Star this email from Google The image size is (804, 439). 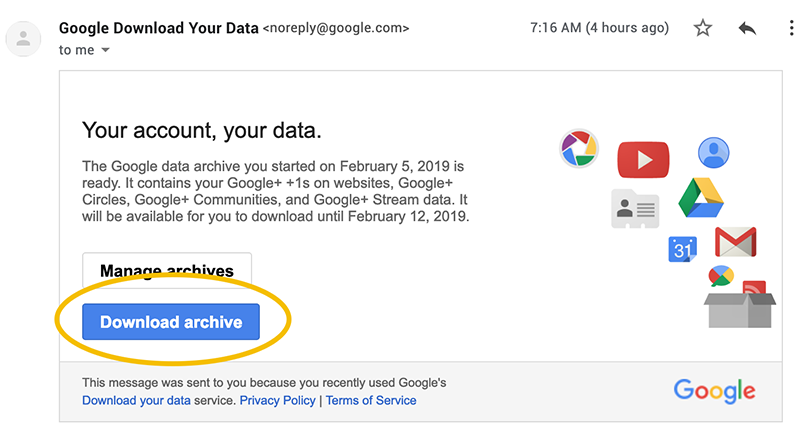(x=703, y=28)
